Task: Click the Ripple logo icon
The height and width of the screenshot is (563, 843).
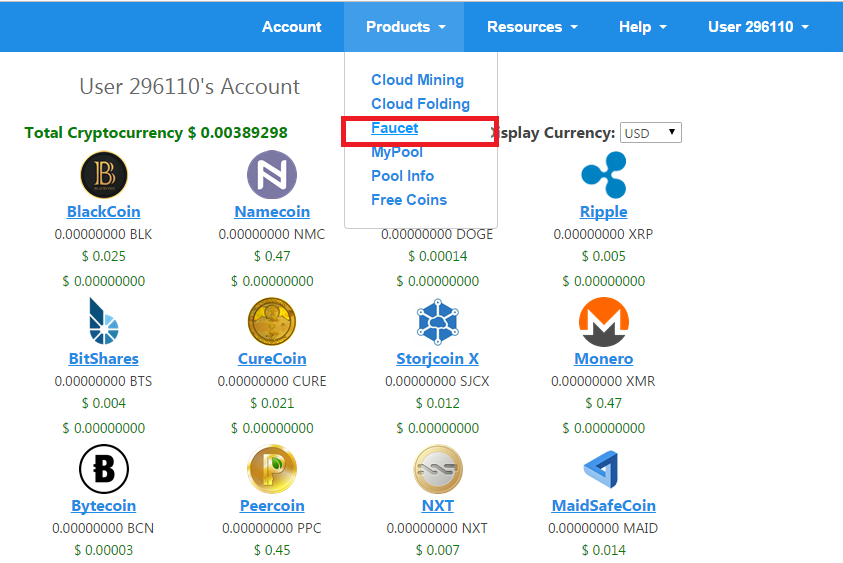Action: pyautogui.click(x=604, y=175)
